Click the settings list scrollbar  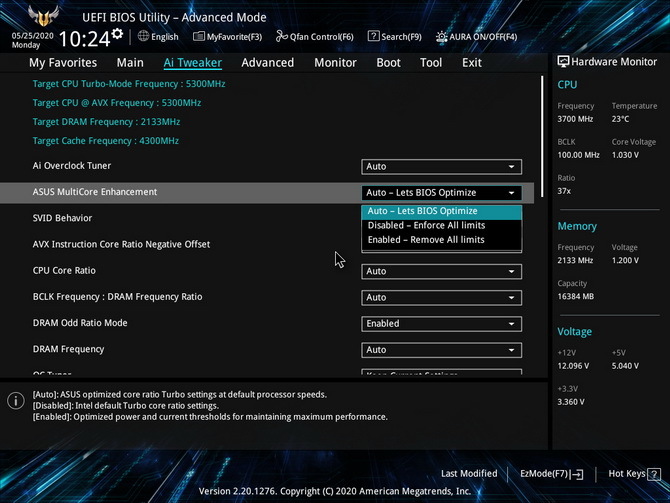[x=542, y=137]
